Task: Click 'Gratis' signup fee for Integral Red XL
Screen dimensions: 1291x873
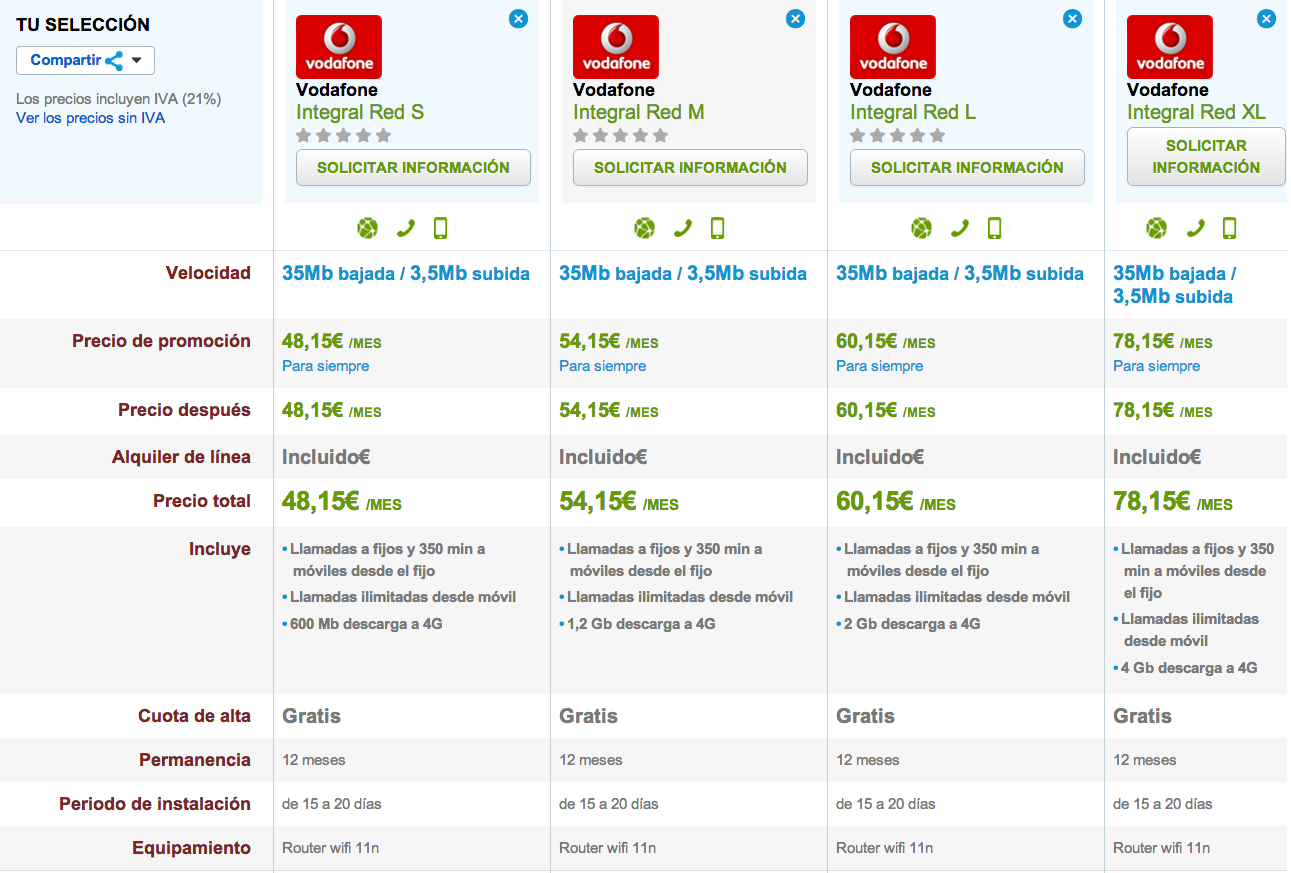Action: tap(1142, 716)
